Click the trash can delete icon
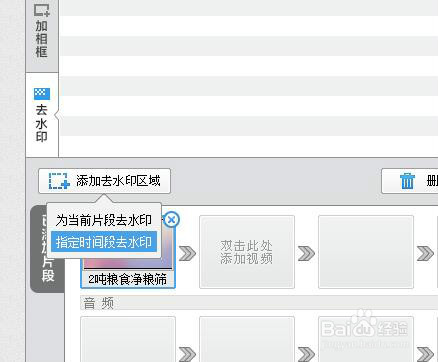 [407, 181]
